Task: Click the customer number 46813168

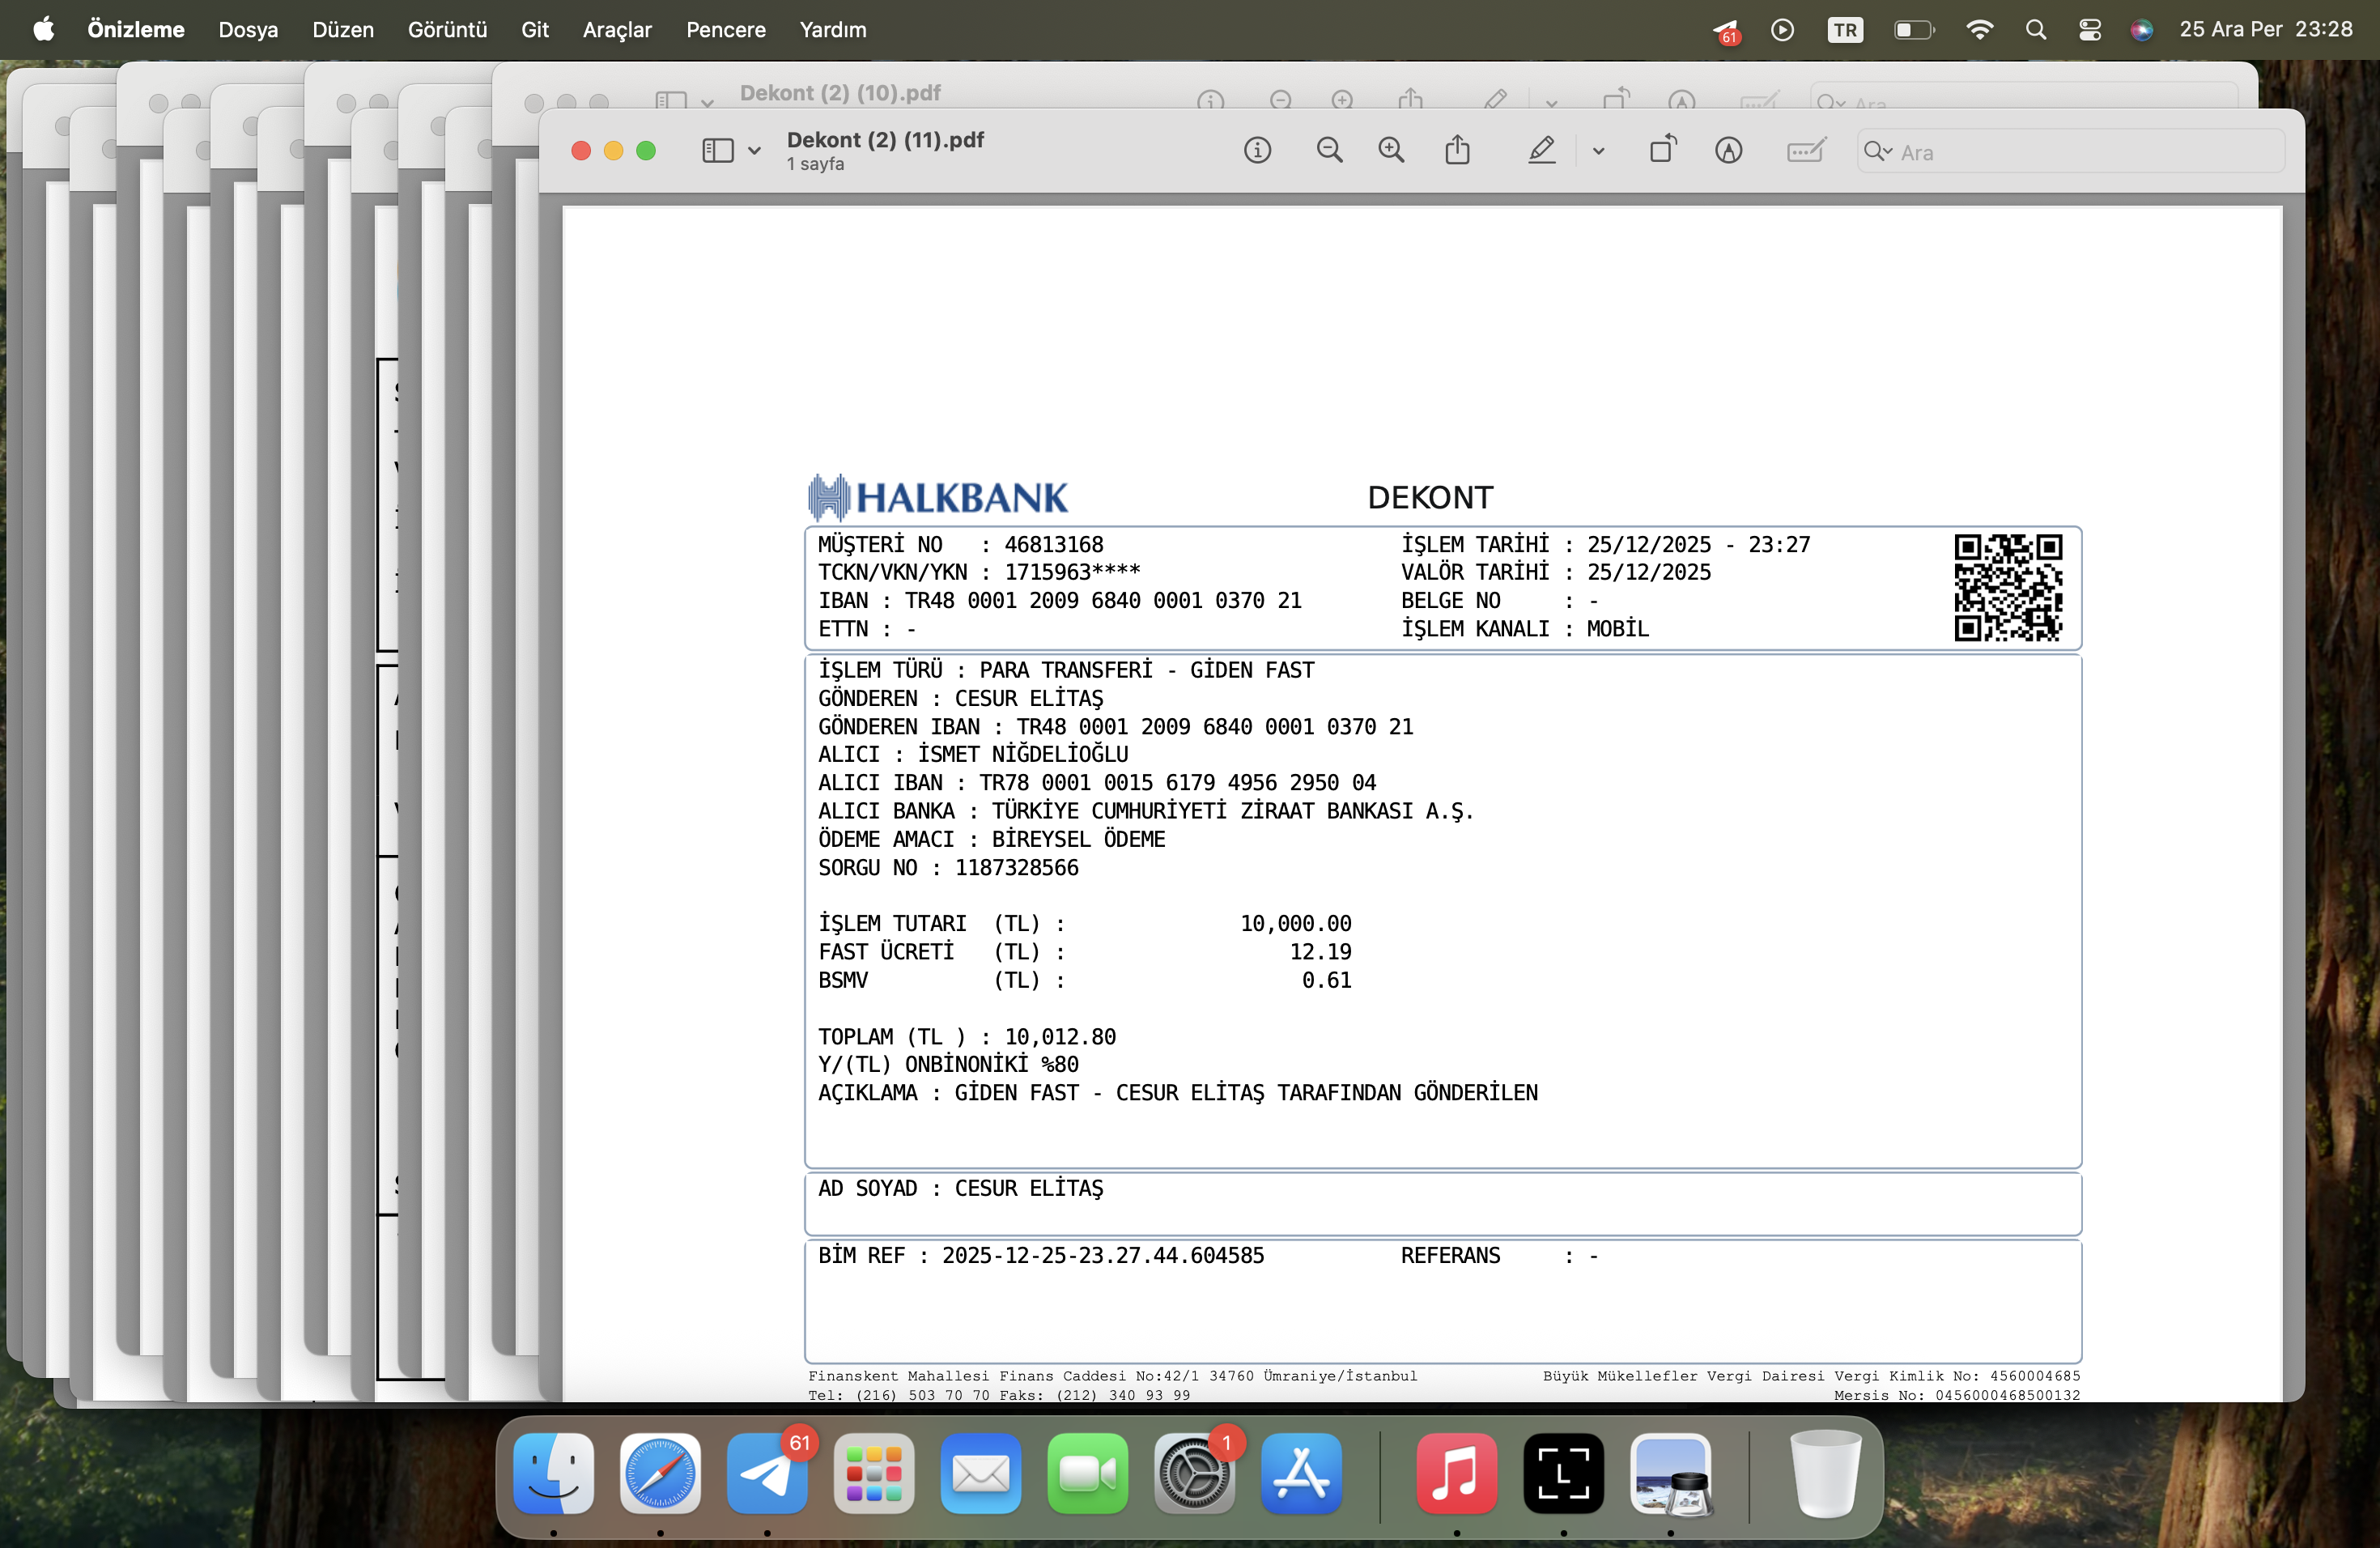Action: (1054, 544)
